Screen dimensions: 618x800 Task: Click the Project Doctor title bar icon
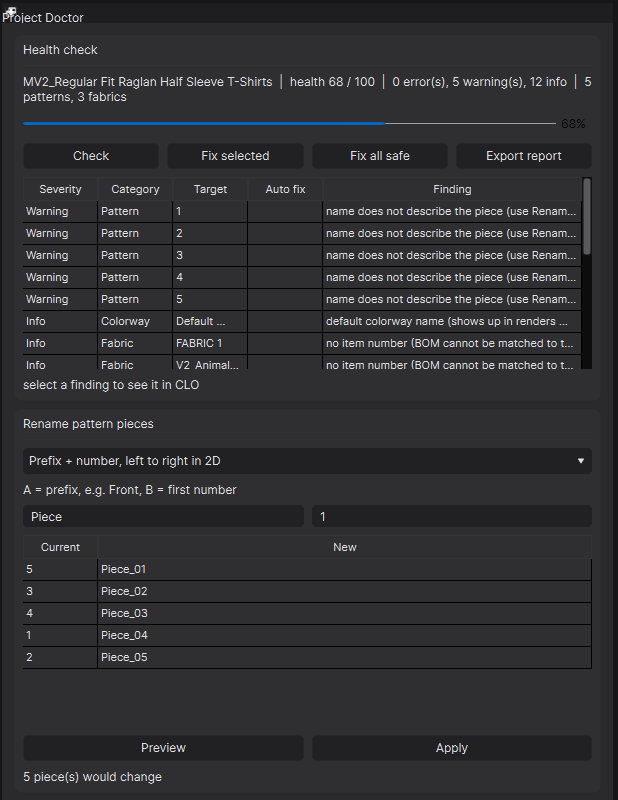(x=10, y=11)
